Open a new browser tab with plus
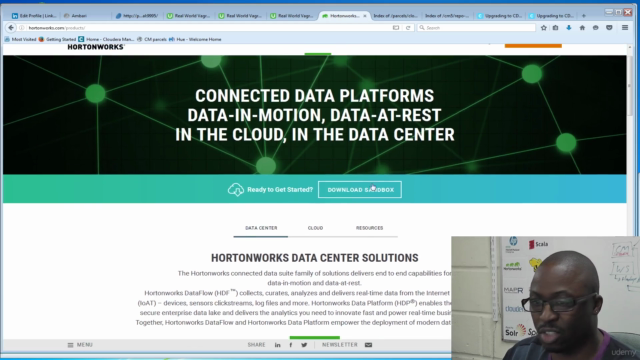Image resolution: width=640 pixels, height=360 pixels. tap(584, 16)
